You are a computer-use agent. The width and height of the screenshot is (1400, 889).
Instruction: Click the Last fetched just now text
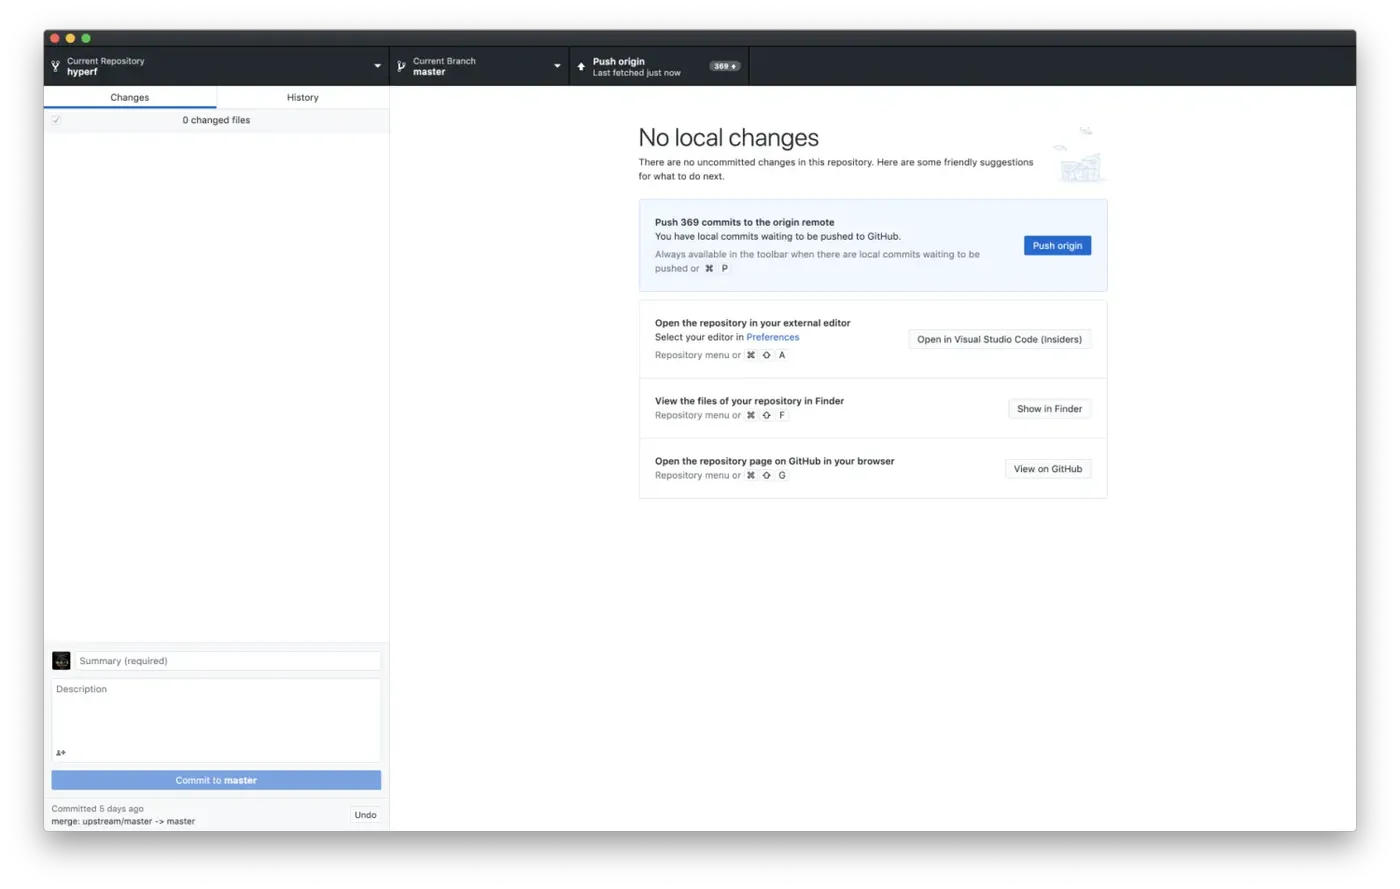click(x=636, y=73)
